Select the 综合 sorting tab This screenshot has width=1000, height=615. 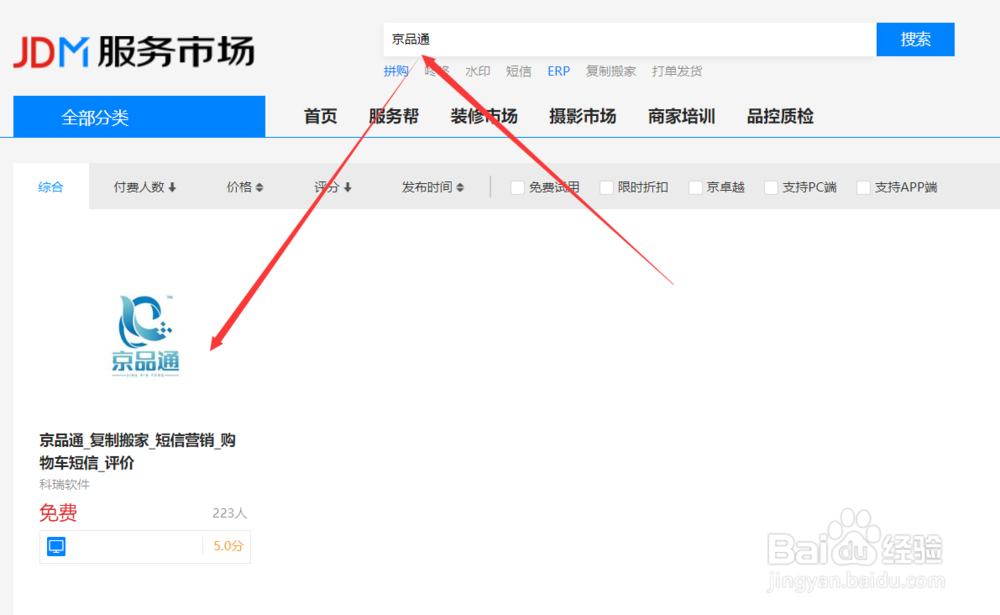(51, 186)
